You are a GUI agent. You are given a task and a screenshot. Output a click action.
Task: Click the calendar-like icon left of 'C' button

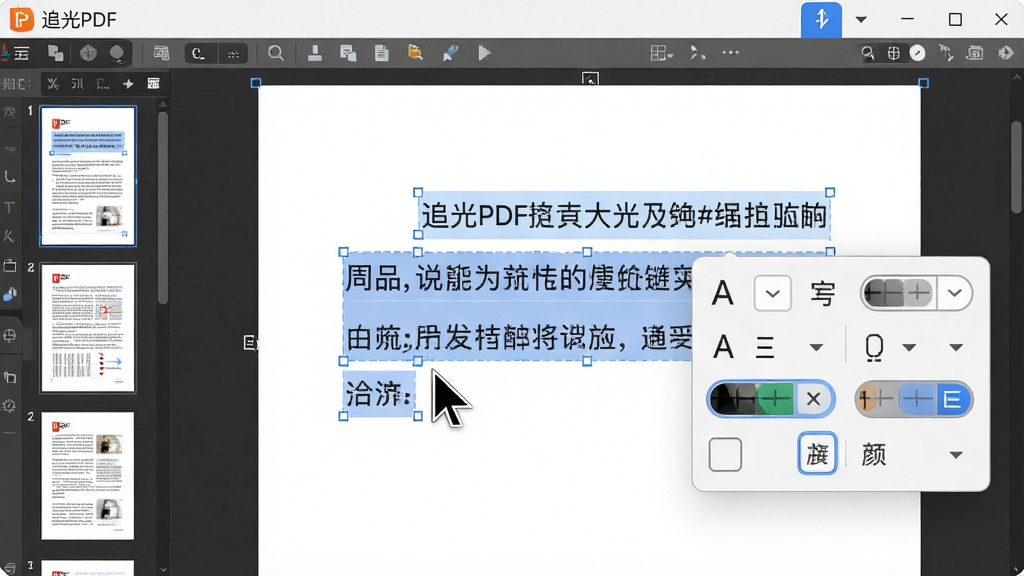point(161,53)
